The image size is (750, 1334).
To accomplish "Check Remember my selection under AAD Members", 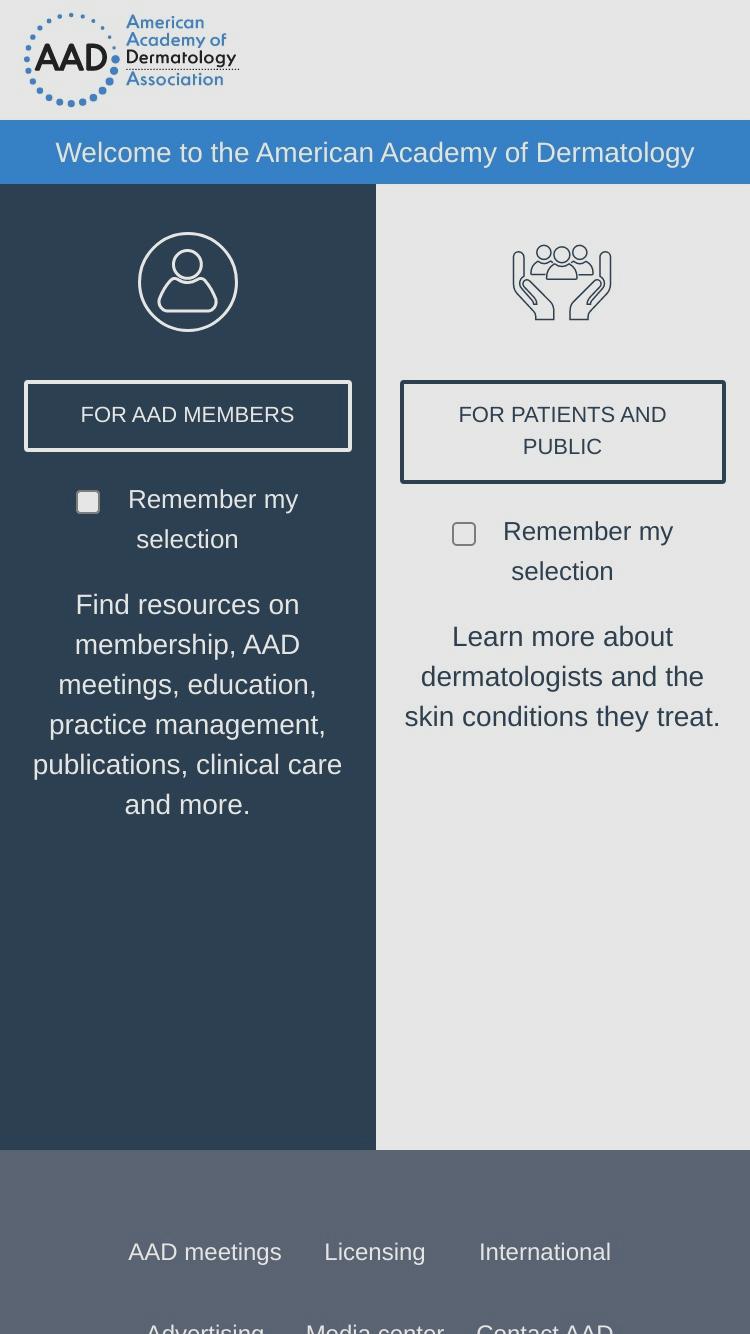I will coord(88,502).
